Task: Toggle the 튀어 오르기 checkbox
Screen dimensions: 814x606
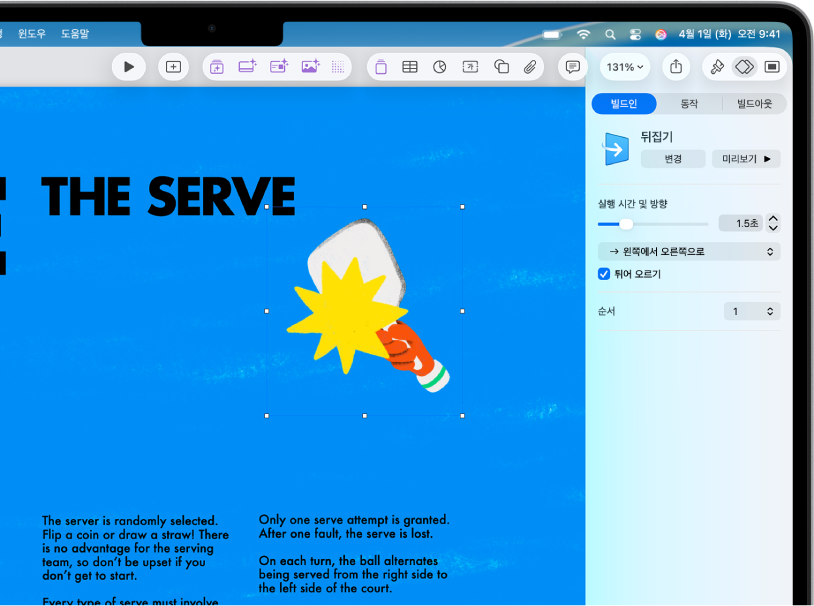Action: (604, 274)
